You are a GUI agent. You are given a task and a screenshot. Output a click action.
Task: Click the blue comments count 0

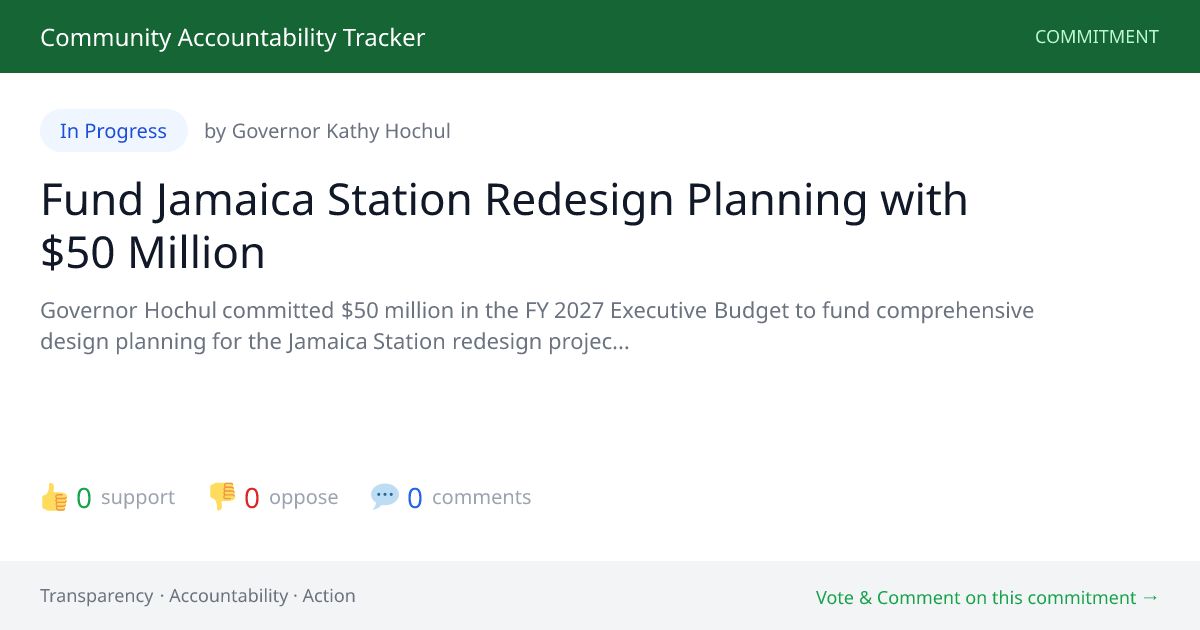[415, 498]
